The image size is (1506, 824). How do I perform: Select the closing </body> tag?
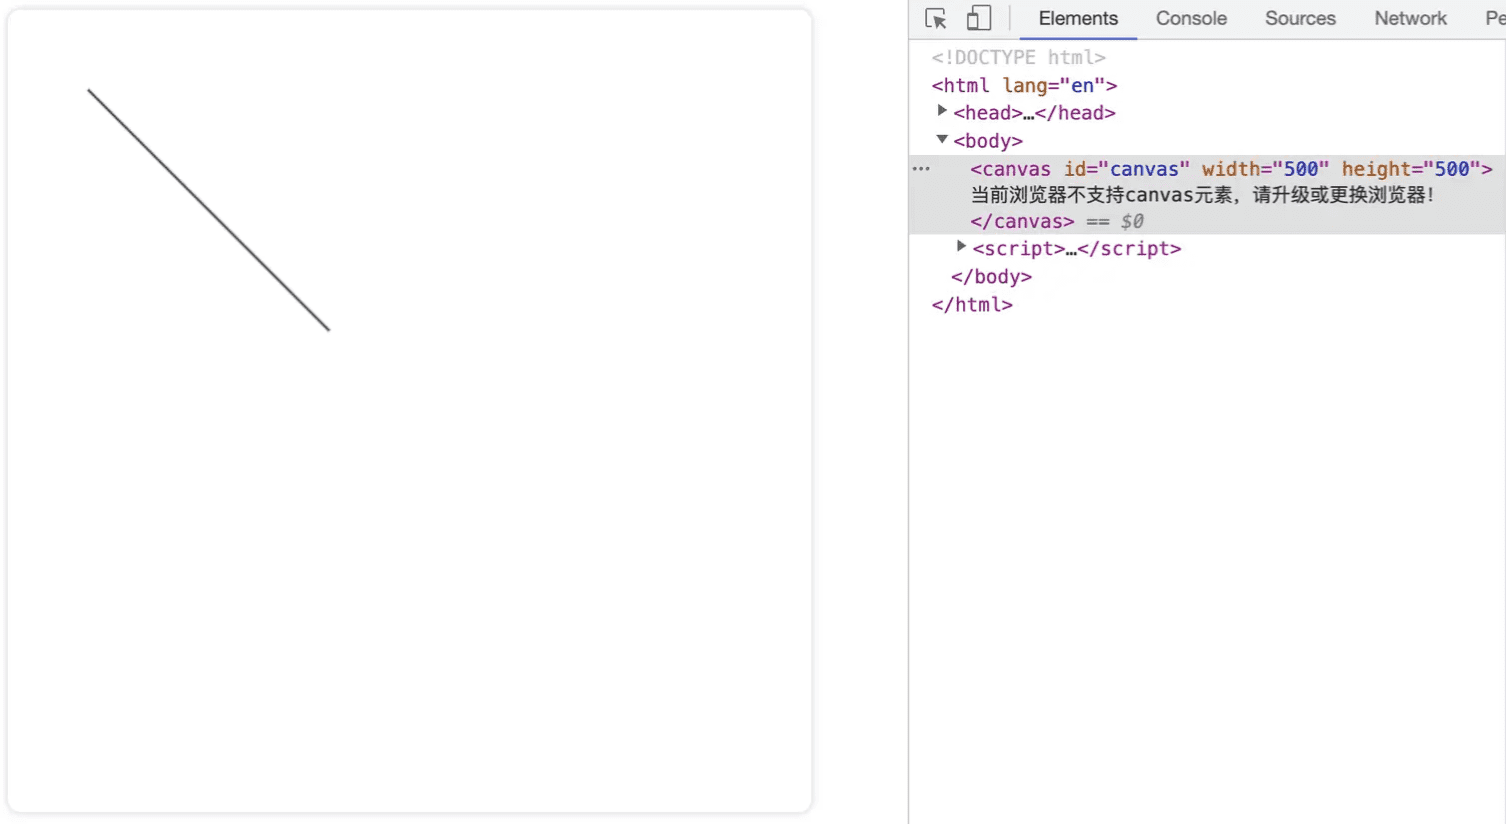tap(991, 277)
